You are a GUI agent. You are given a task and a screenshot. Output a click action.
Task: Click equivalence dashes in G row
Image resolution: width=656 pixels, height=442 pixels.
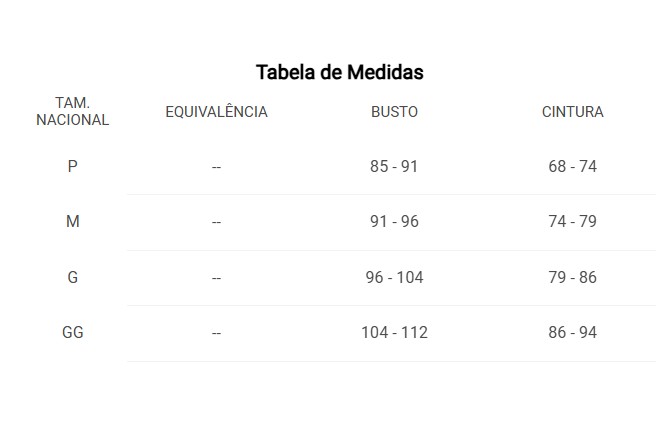coord(216,278)
